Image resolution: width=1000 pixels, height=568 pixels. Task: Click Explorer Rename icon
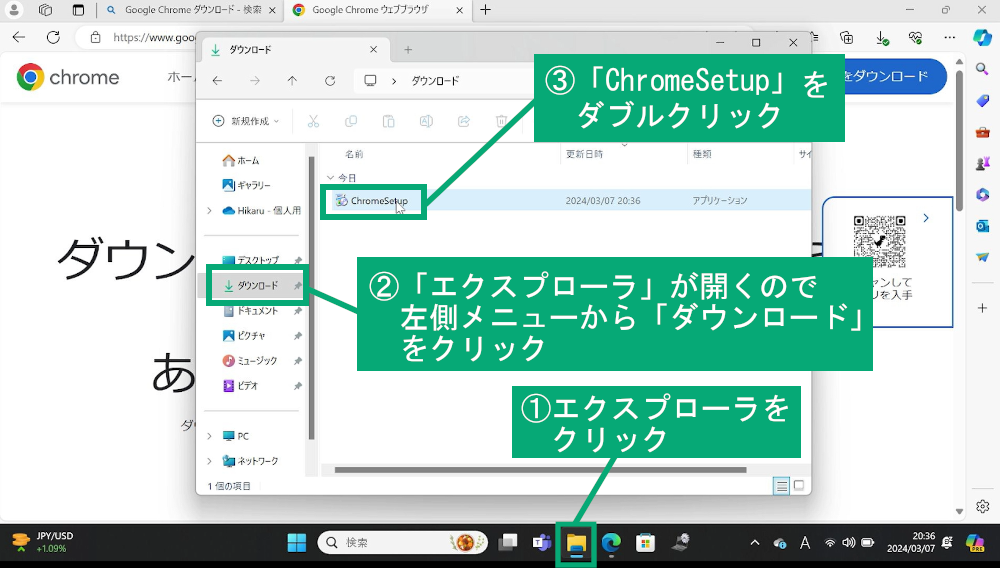[426, 121]
